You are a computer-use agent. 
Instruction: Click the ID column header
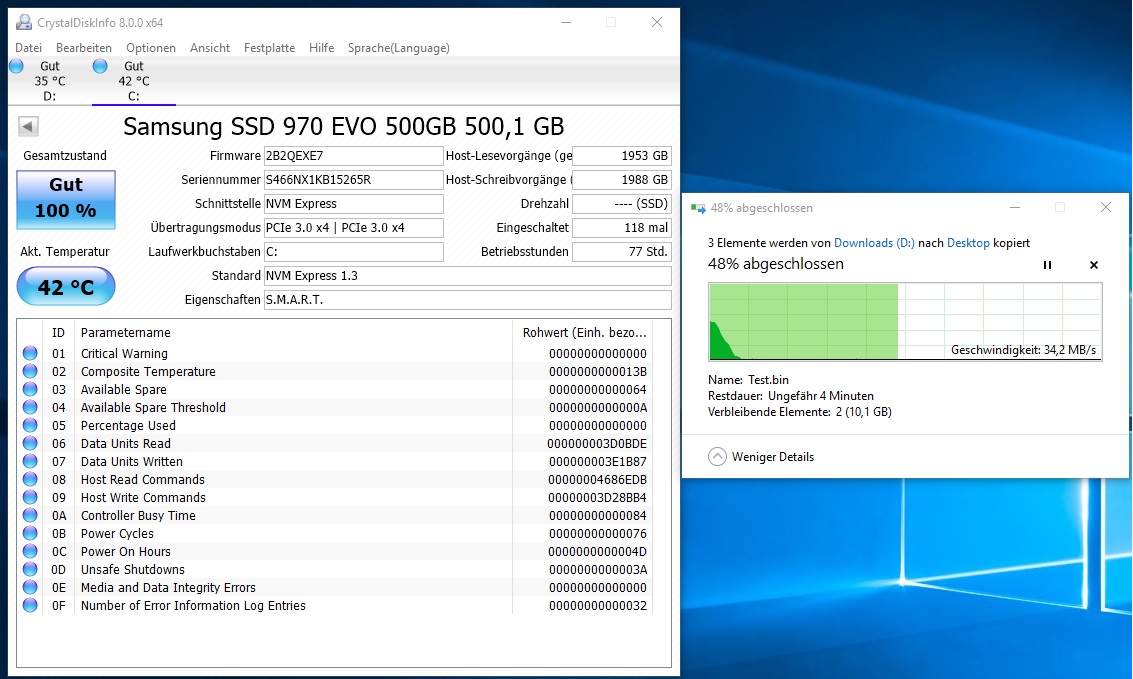[x=59, y=332]
